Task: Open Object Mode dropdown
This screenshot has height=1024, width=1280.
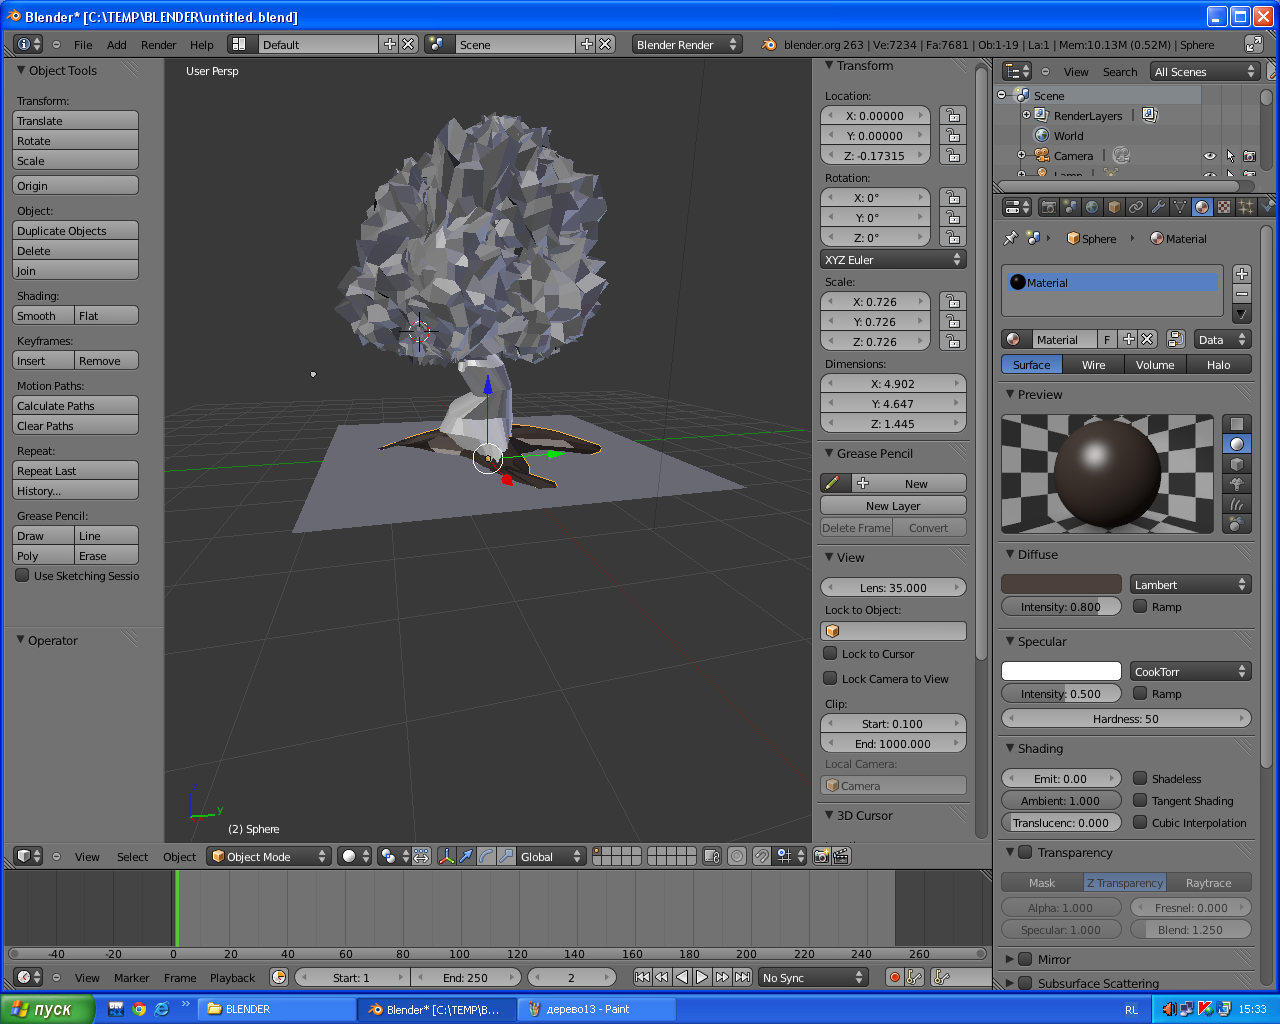Action: click(x=269, y=856)
